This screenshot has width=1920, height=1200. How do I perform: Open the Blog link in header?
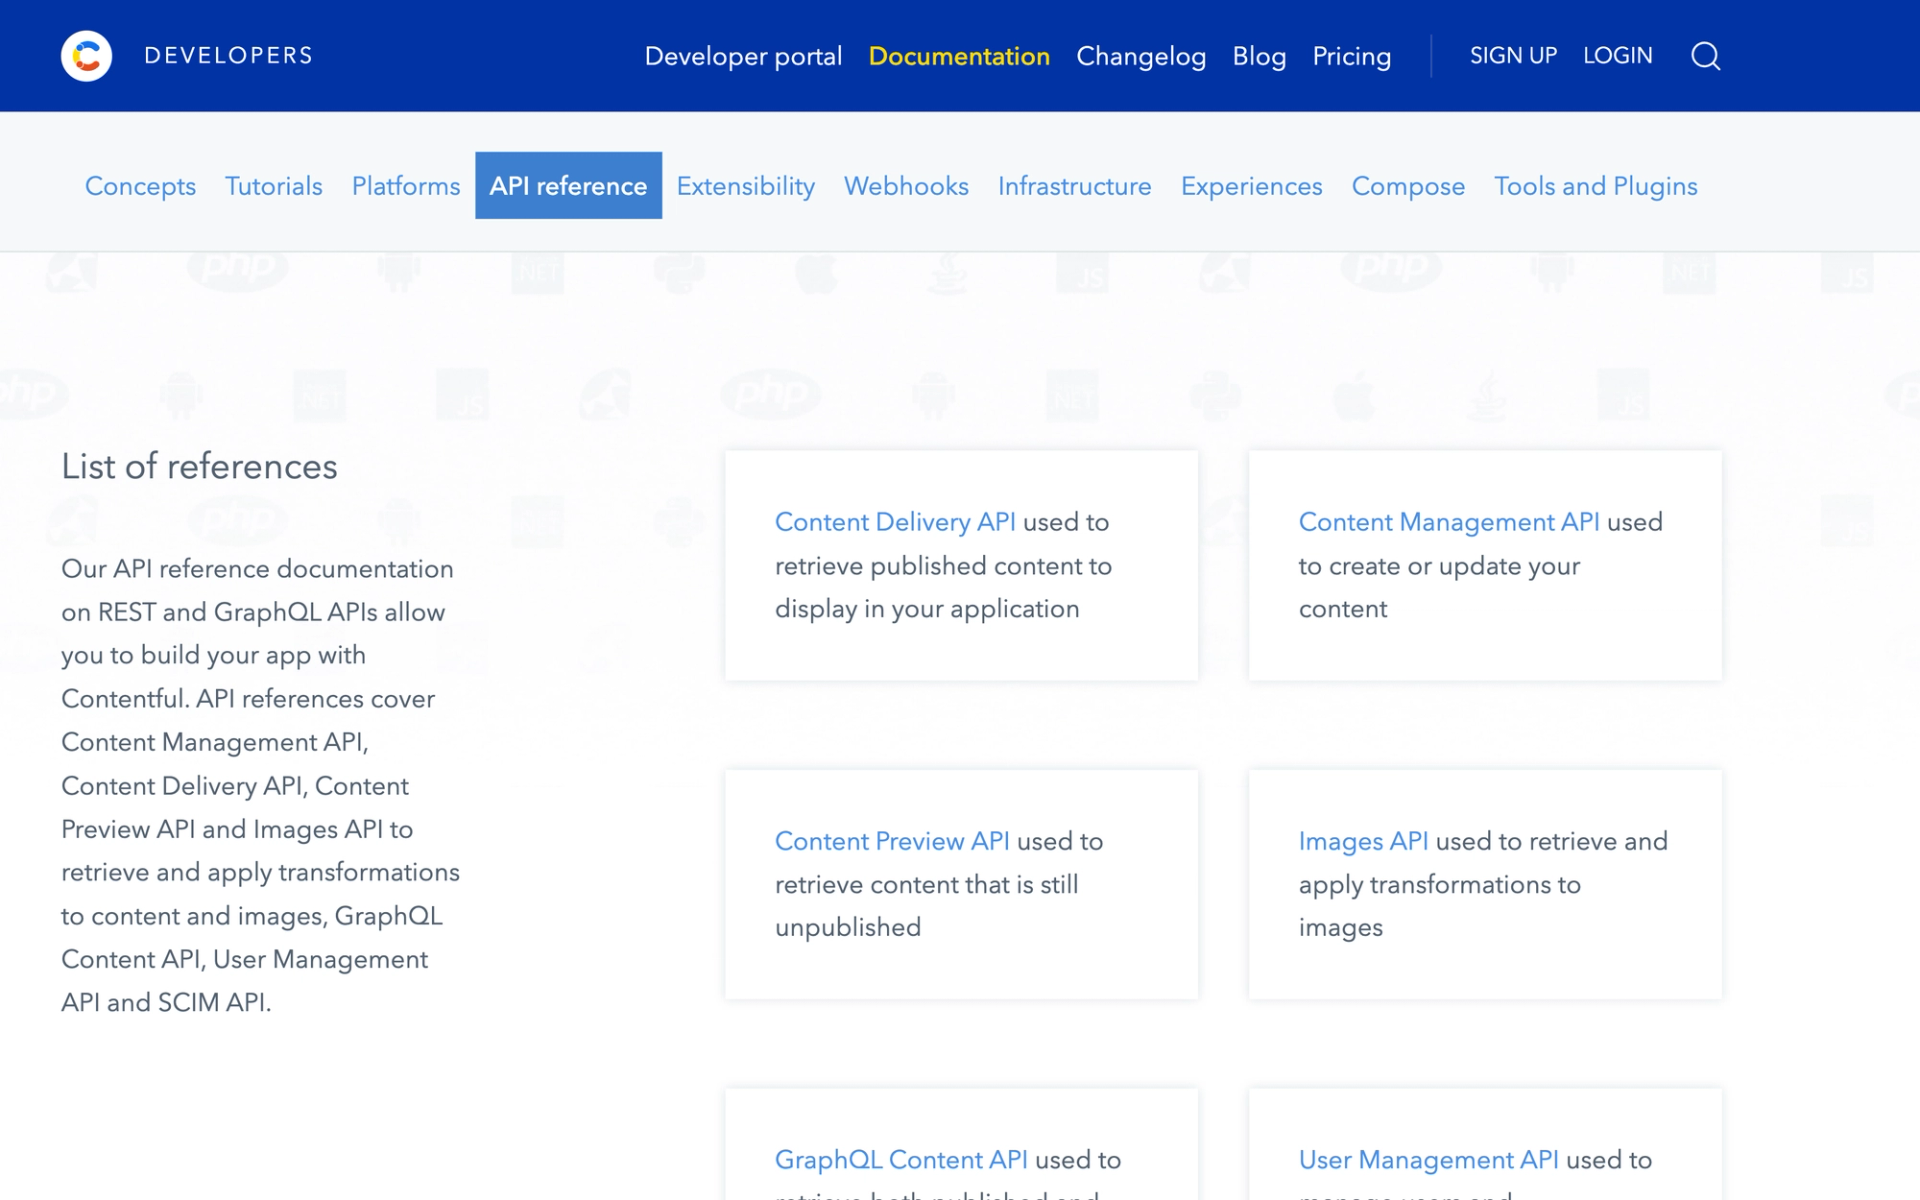point(1259,56)
